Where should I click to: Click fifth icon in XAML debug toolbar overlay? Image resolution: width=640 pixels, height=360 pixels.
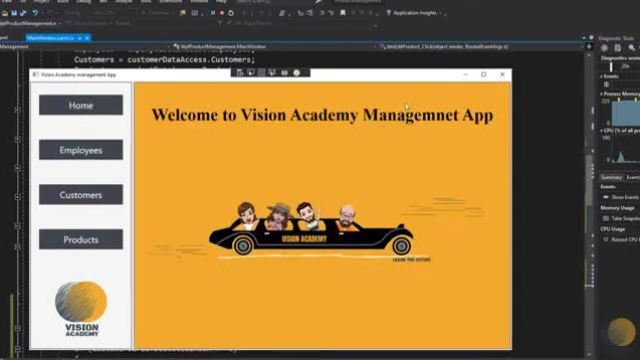284,73
